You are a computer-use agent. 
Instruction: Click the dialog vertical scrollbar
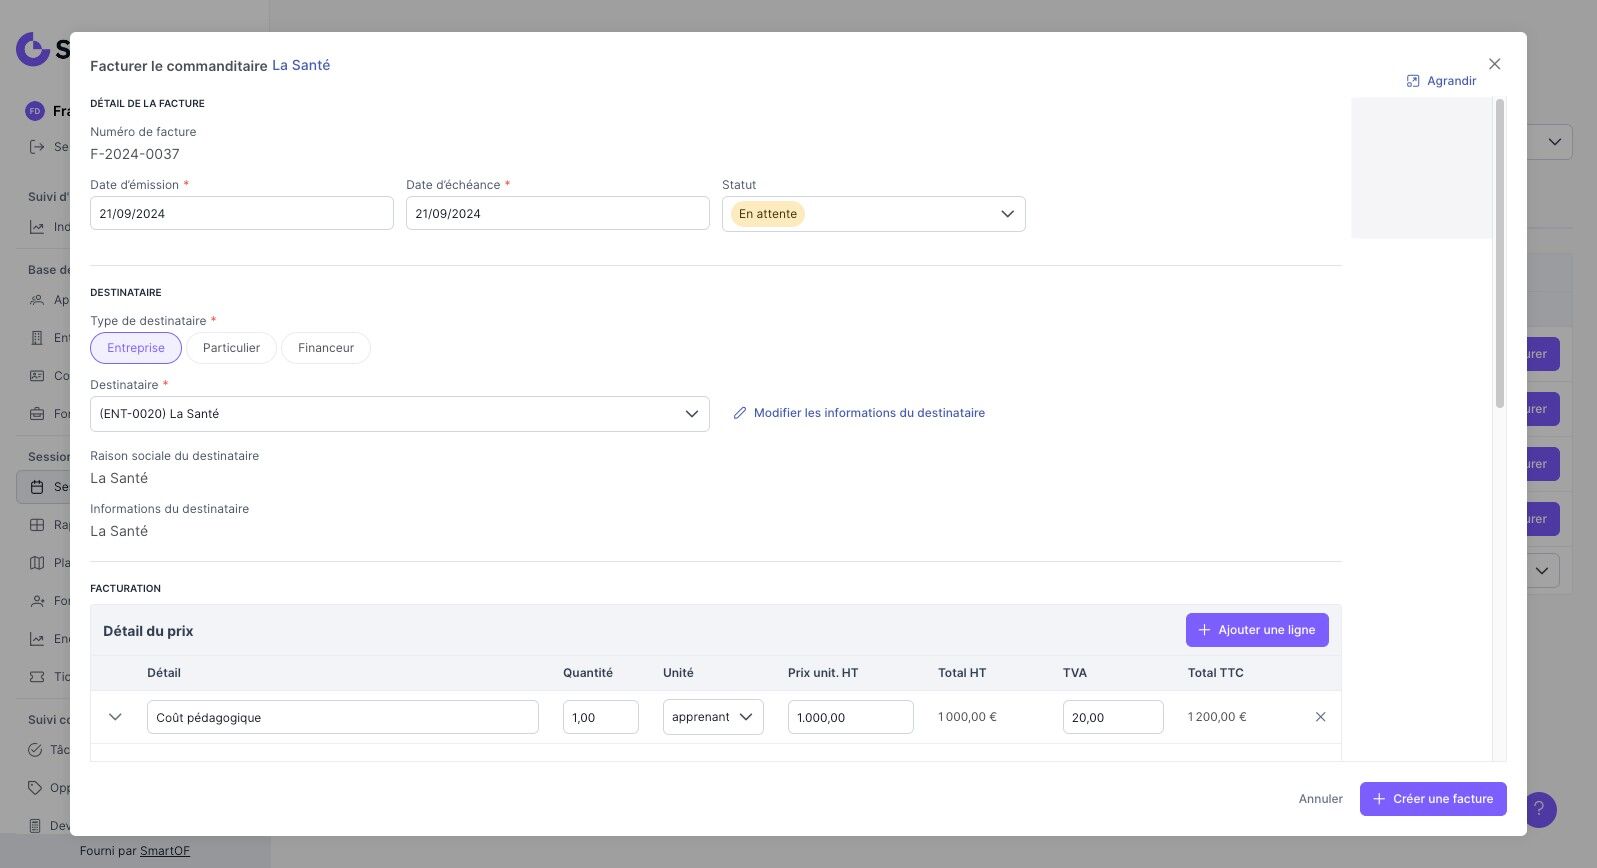point(1499,252)
